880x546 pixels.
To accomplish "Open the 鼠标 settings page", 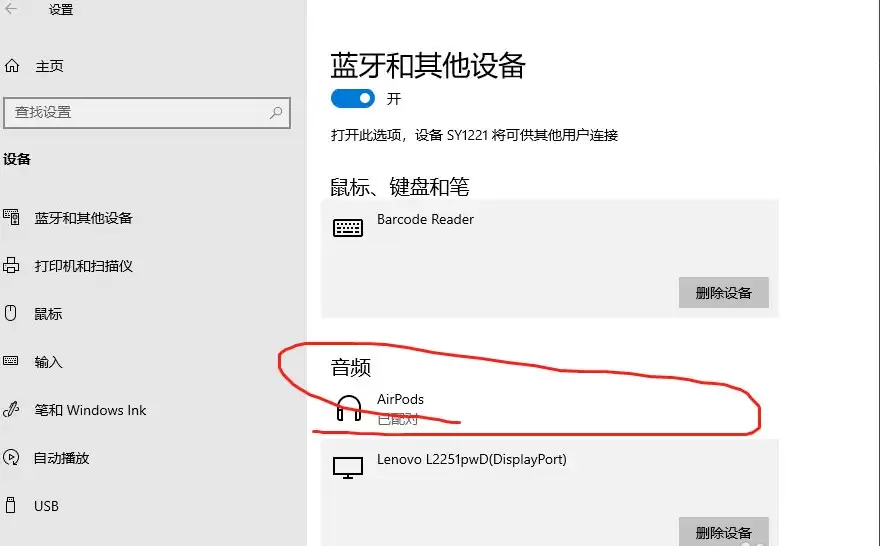I will (x=48, y=314).
